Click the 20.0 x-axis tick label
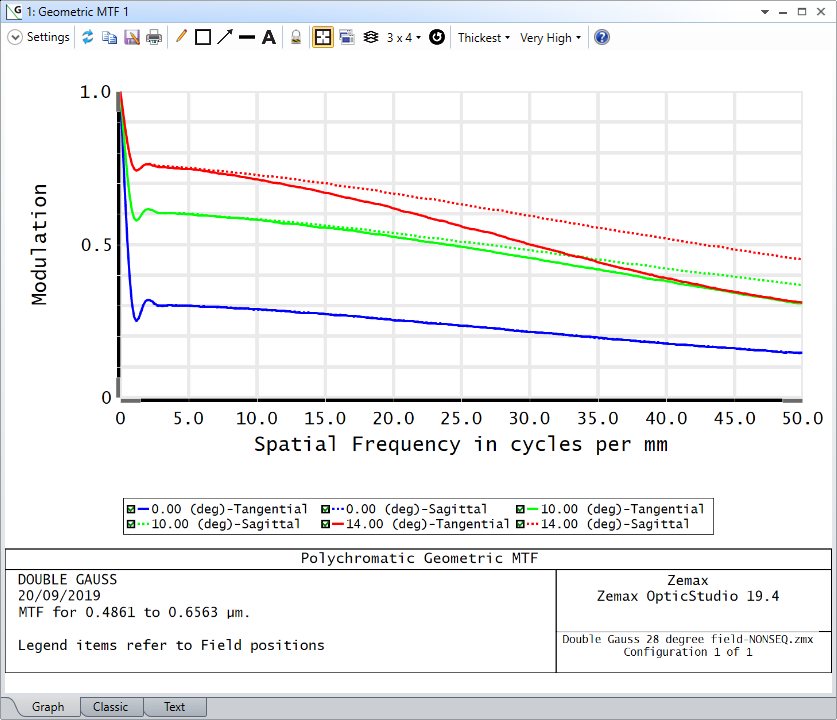 point(393,418)
